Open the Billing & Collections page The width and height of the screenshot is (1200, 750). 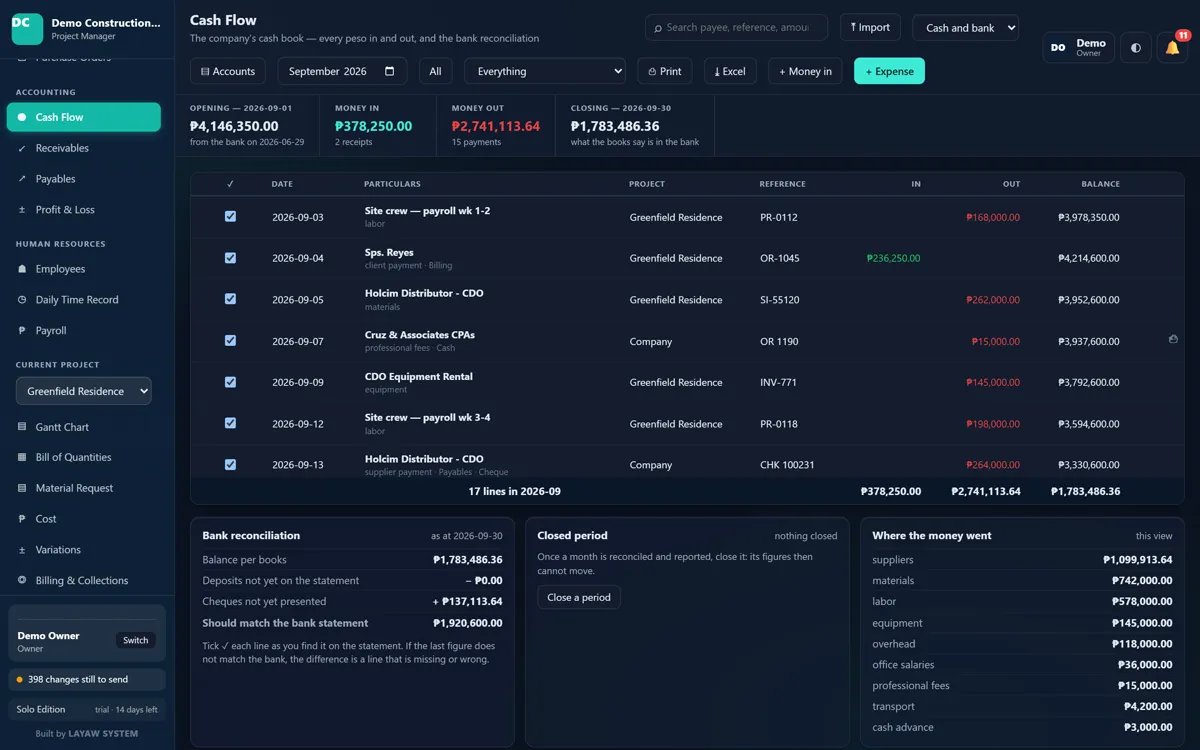click(84, 580)
